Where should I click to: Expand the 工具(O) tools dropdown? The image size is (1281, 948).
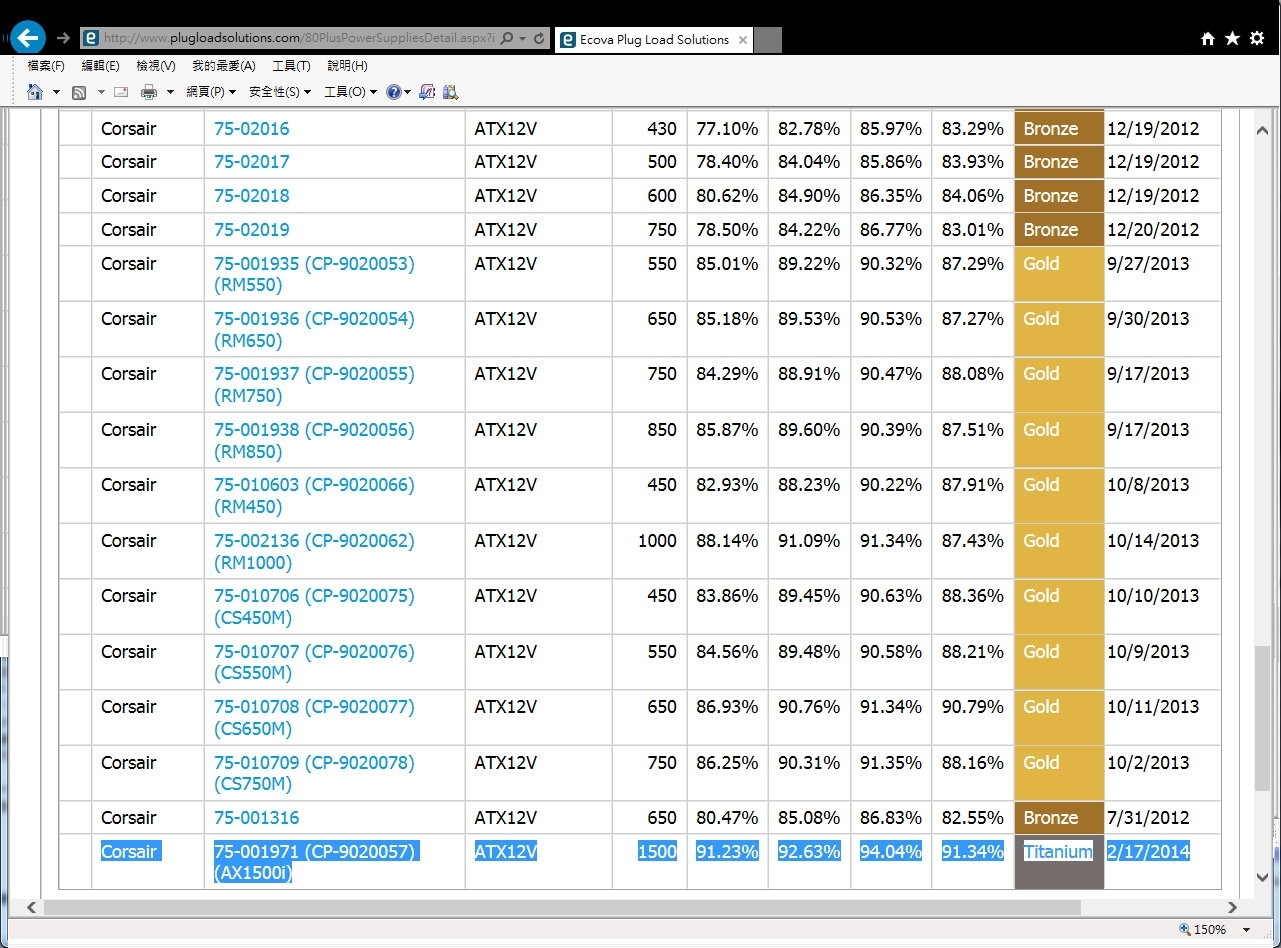pos(351,92)
